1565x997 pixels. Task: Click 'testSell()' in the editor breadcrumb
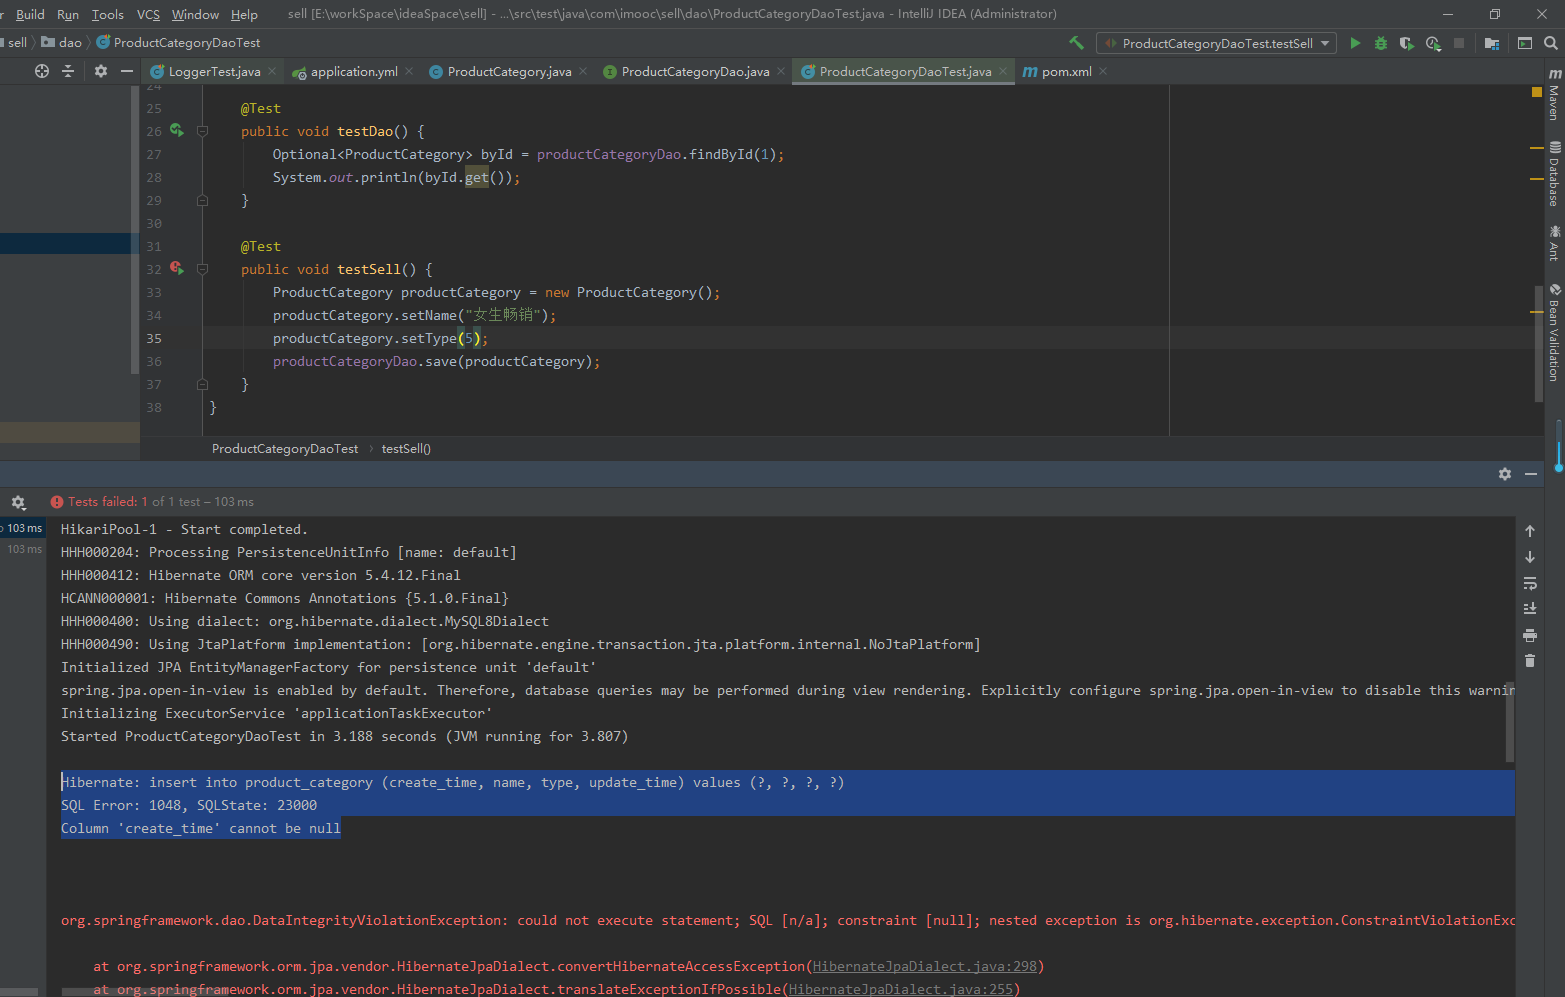pyautogui.click(x=406, y=449)
